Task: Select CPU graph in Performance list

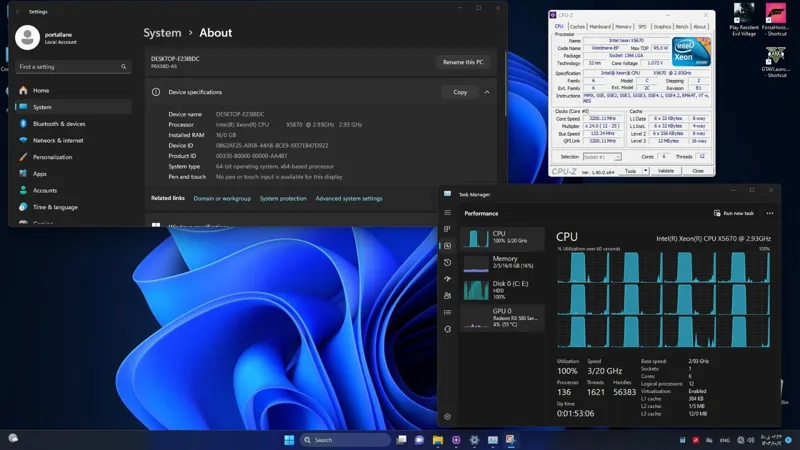Action: 503,238
